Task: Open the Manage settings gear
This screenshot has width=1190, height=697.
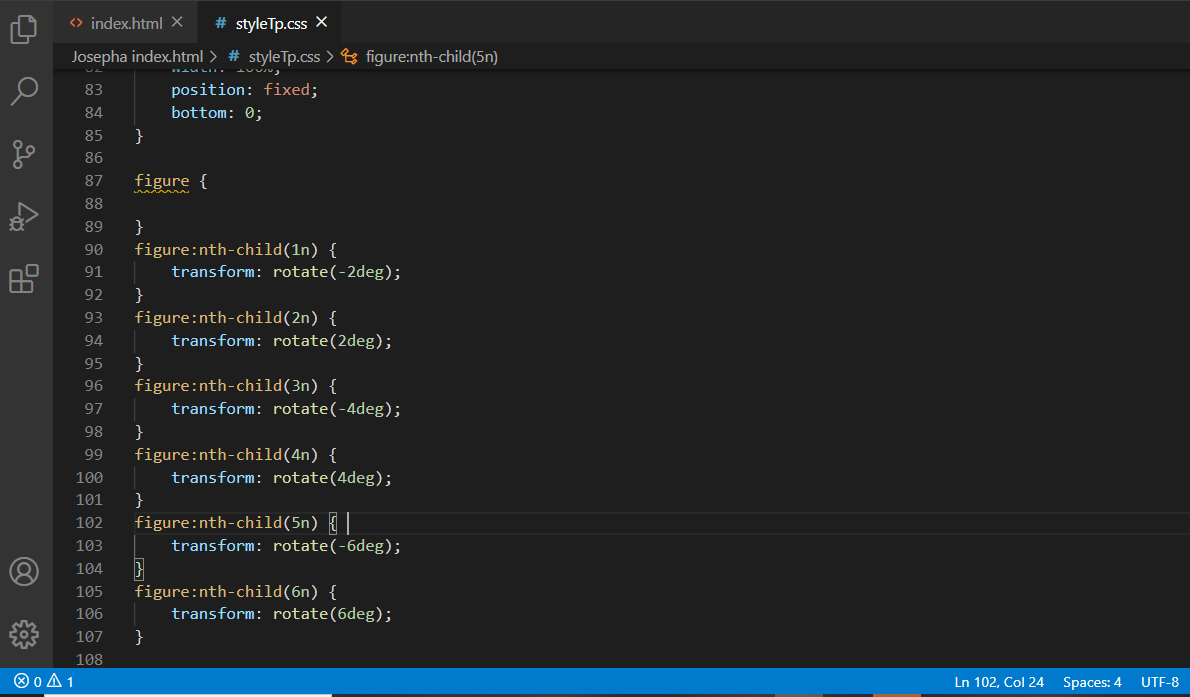Action: [24, 634]
